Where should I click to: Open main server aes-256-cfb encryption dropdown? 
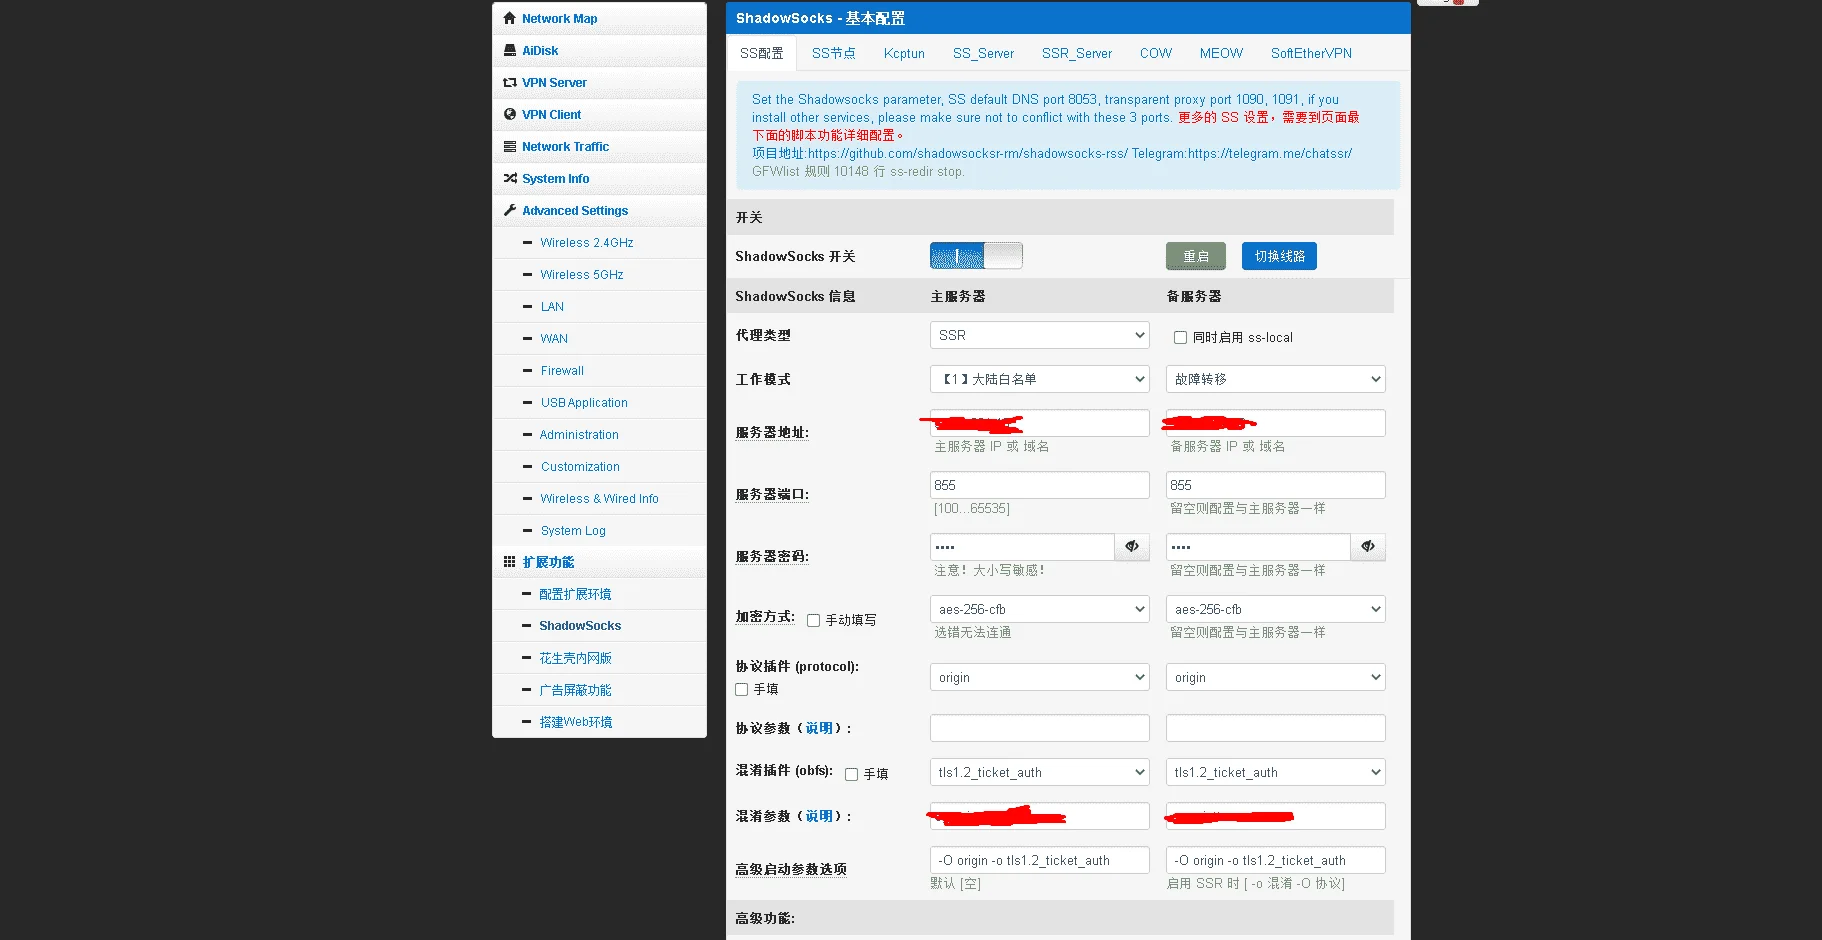point(1040,609)
